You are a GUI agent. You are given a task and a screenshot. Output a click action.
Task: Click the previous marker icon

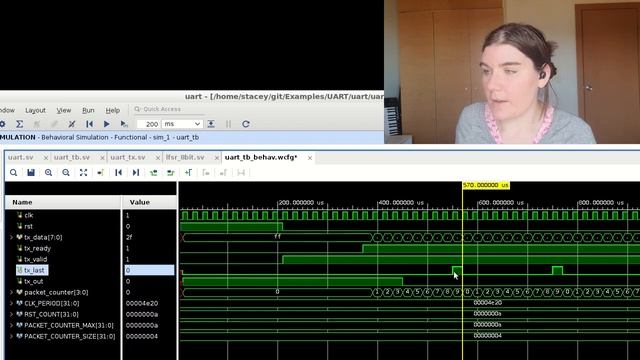coord(206,173)
